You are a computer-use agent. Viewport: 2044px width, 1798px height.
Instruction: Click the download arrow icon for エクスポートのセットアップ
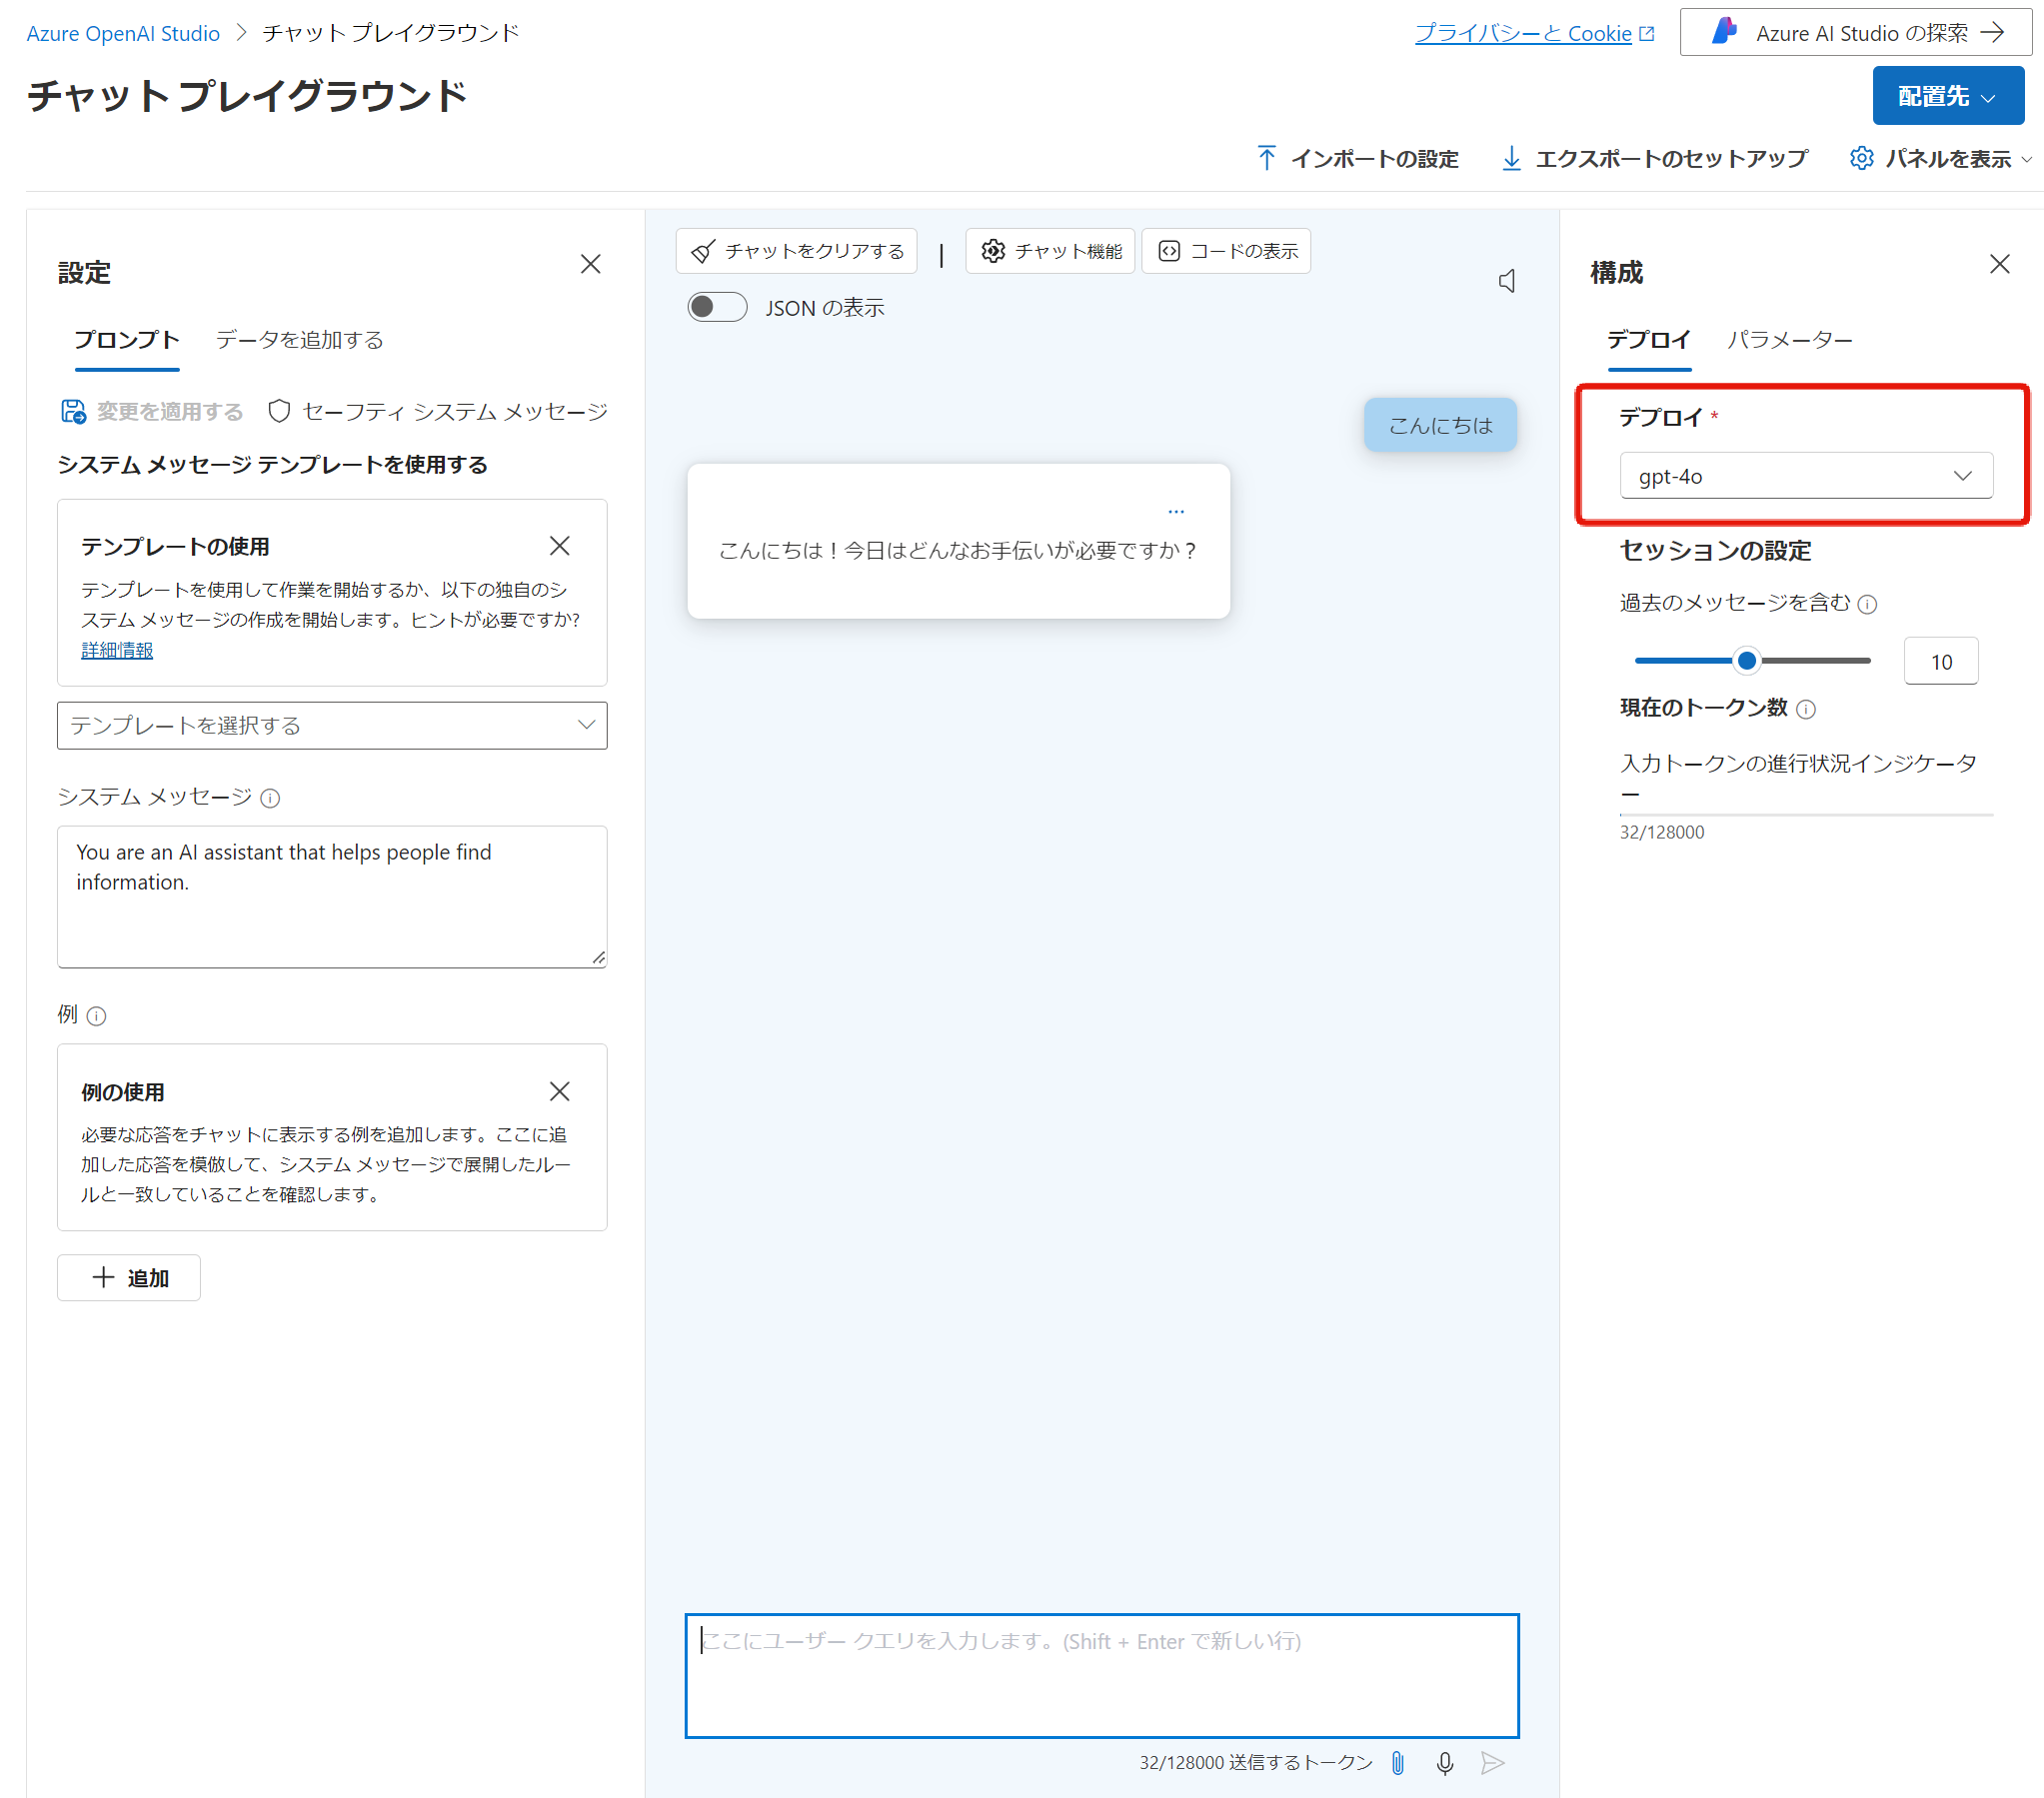tap(1511, 158)
